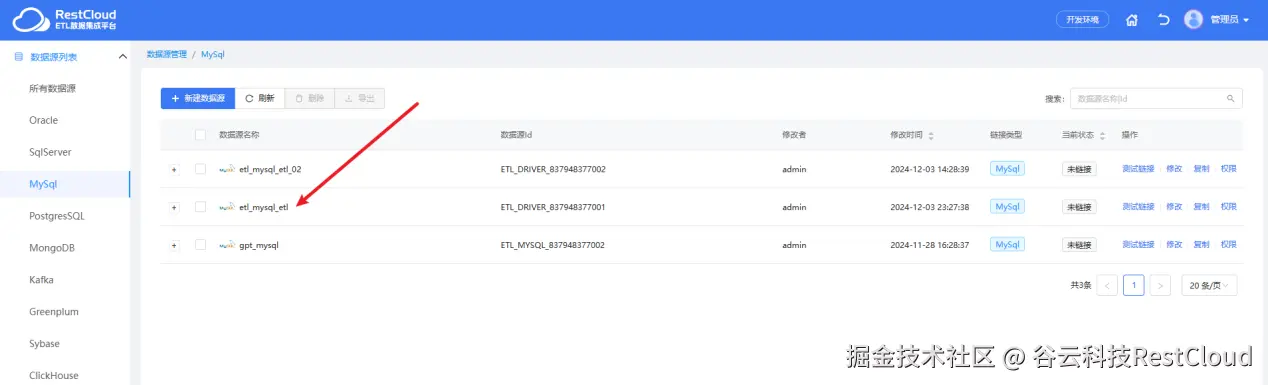
Task: Click the disabled Delete button
Action: [x=309, y=98]
